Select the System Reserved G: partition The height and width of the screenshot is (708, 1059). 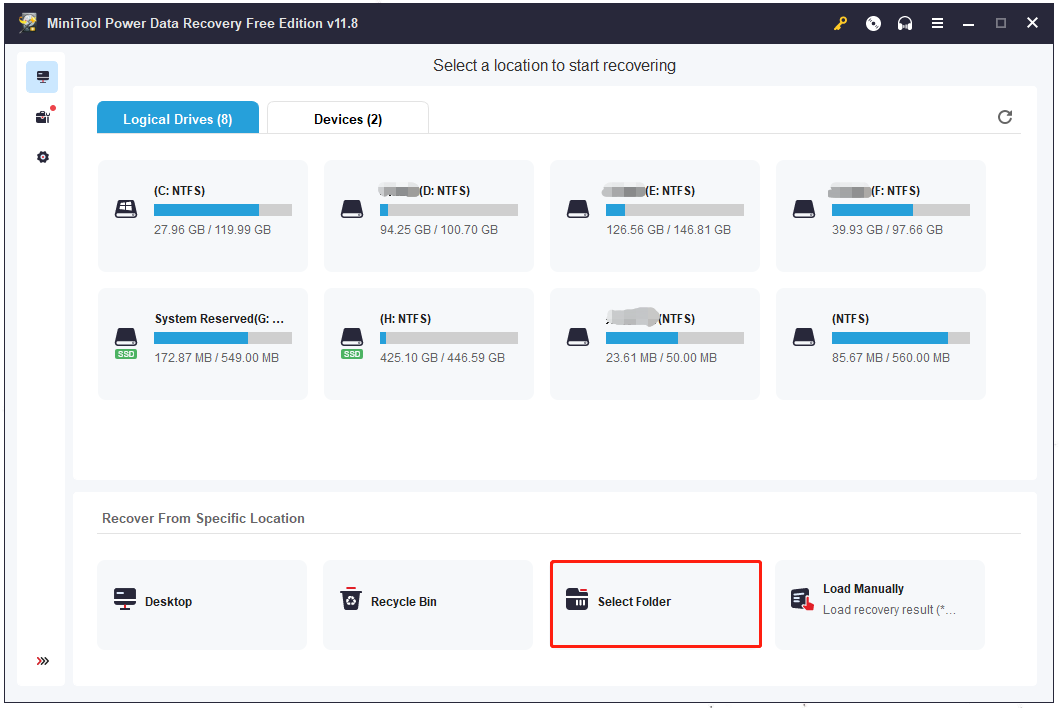202,344
